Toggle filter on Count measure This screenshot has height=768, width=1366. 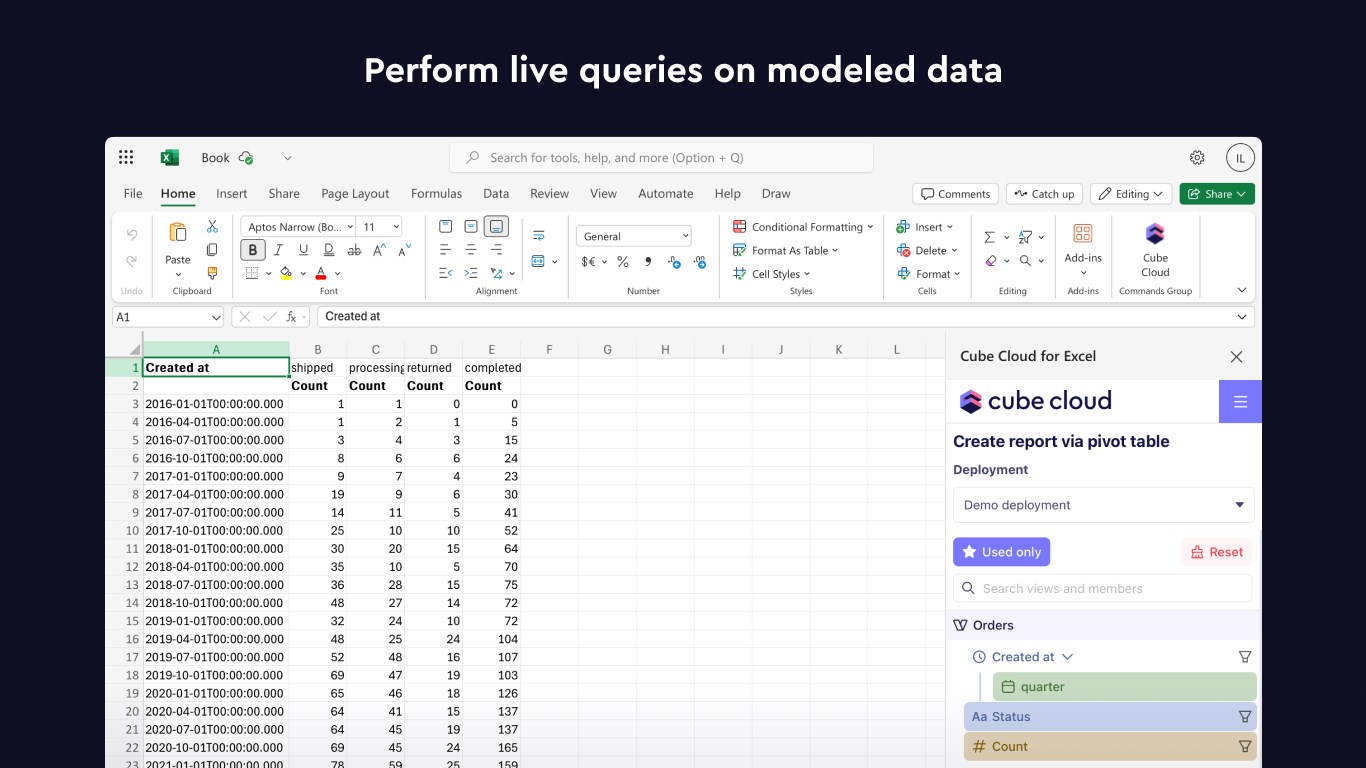point(1245,746)
